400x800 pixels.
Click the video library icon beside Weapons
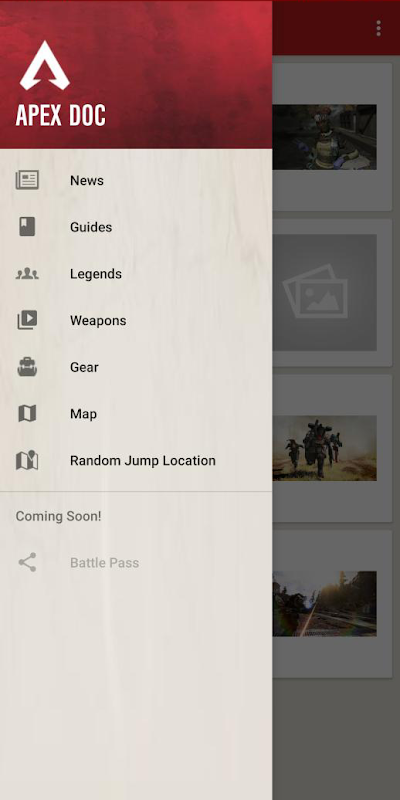click(27, 320)
